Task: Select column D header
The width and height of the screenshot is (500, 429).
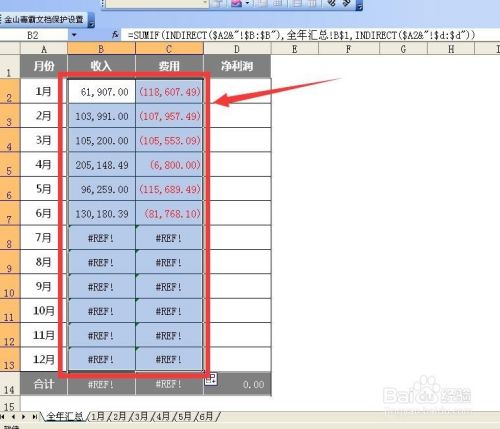Action: pyautogui.click(x=237, y=49)
